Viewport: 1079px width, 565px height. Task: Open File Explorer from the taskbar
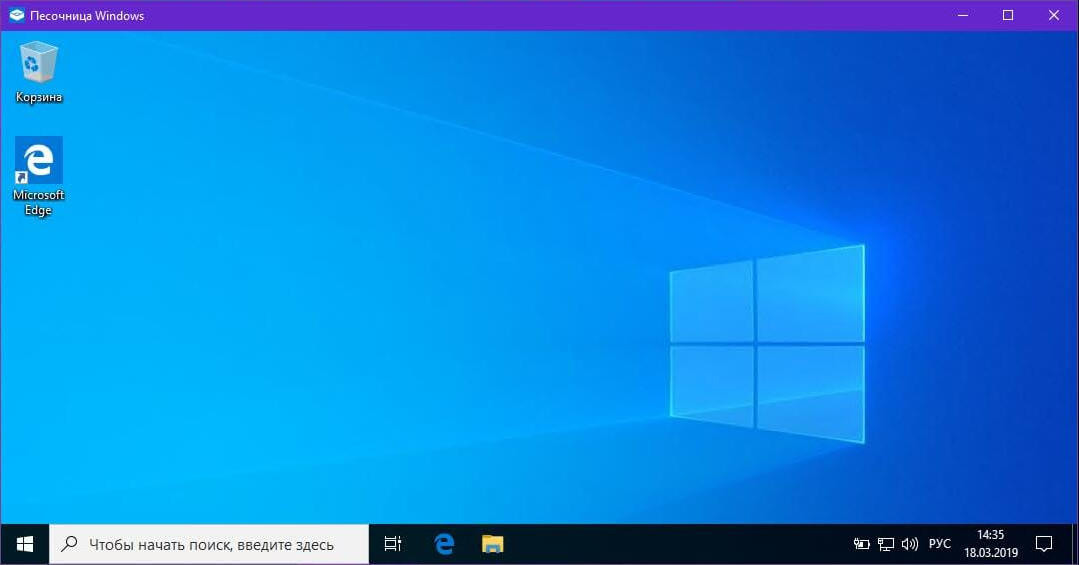(x=492, y=544)
